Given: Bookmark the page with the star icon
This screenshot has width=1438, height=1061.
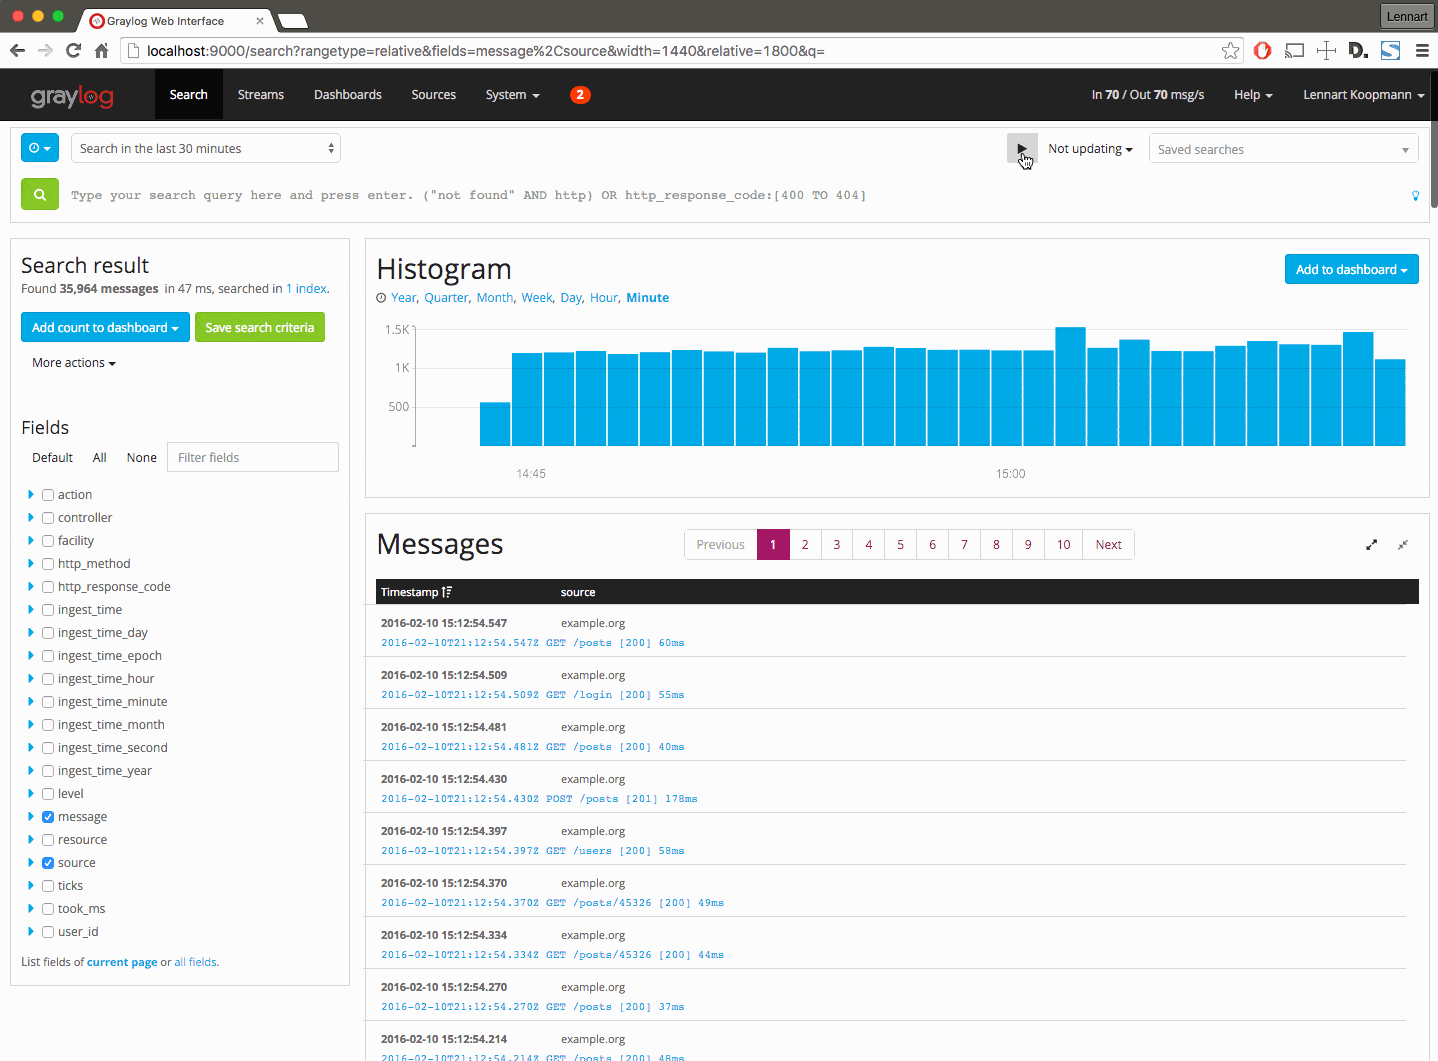Looking at the screenshot, I should [x=1230, y=51].
